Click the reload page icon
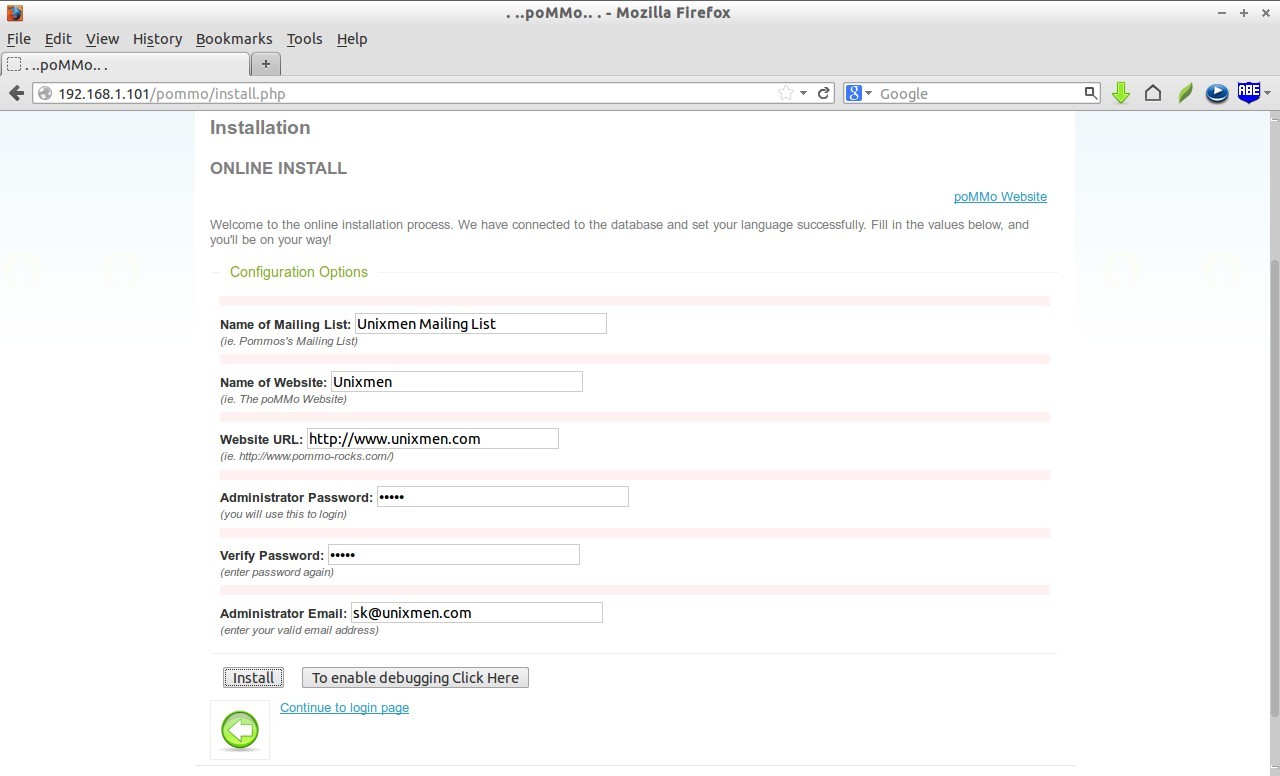 pyautogui.click(x=823, y=93)
